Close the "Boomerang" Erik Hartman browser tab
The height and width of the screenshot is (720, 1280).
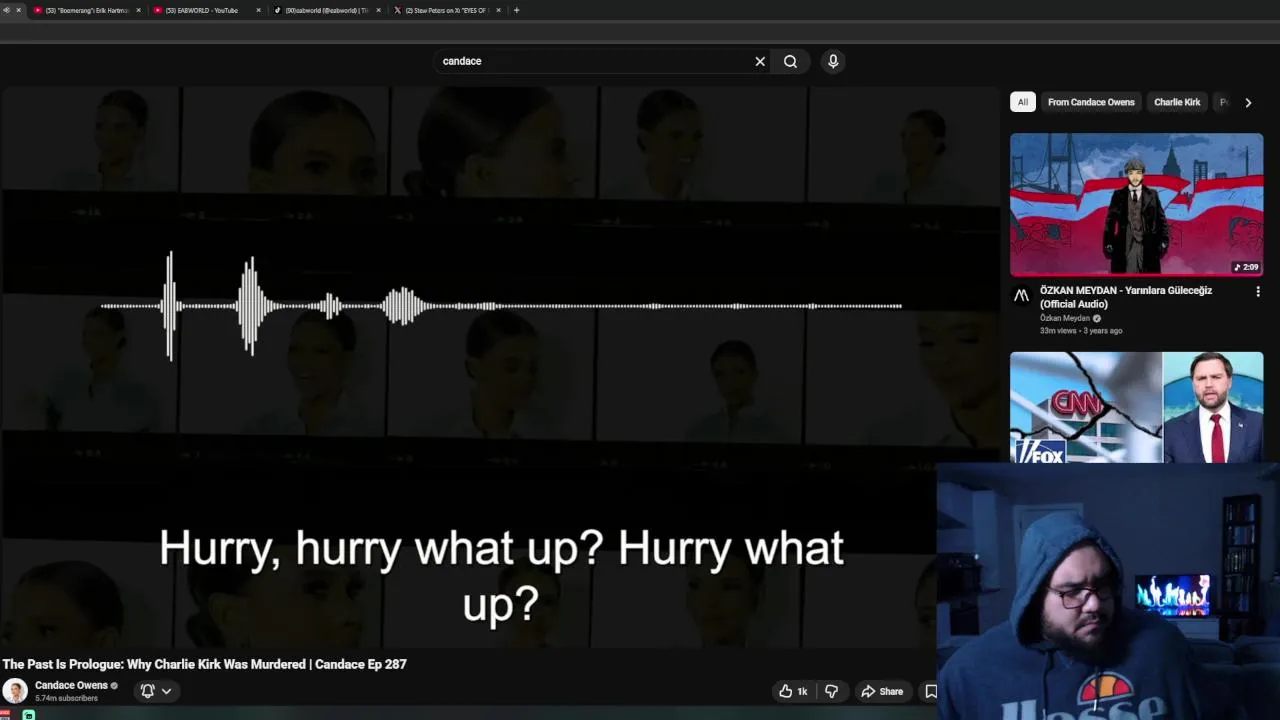coord(138,10)
